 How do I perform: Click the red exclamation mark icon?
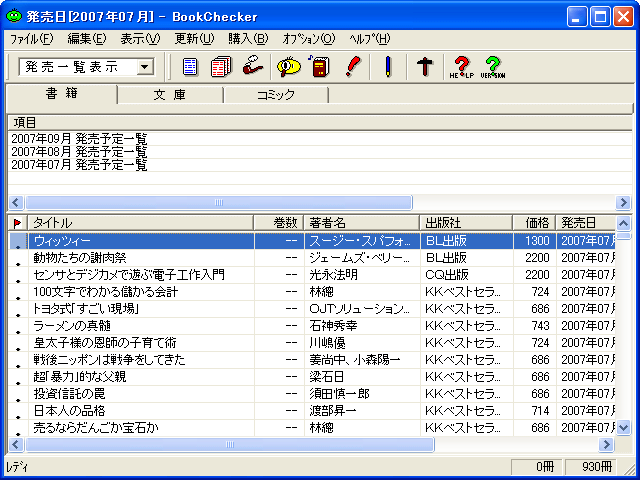tap(353, 67)
